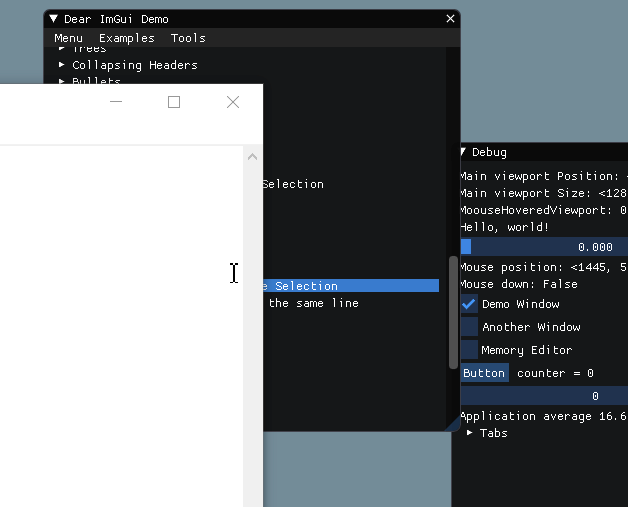Click the Mouse position text line
Viewport: 628px width, 507px height.
pyautogui.click(x=544, y=267)
